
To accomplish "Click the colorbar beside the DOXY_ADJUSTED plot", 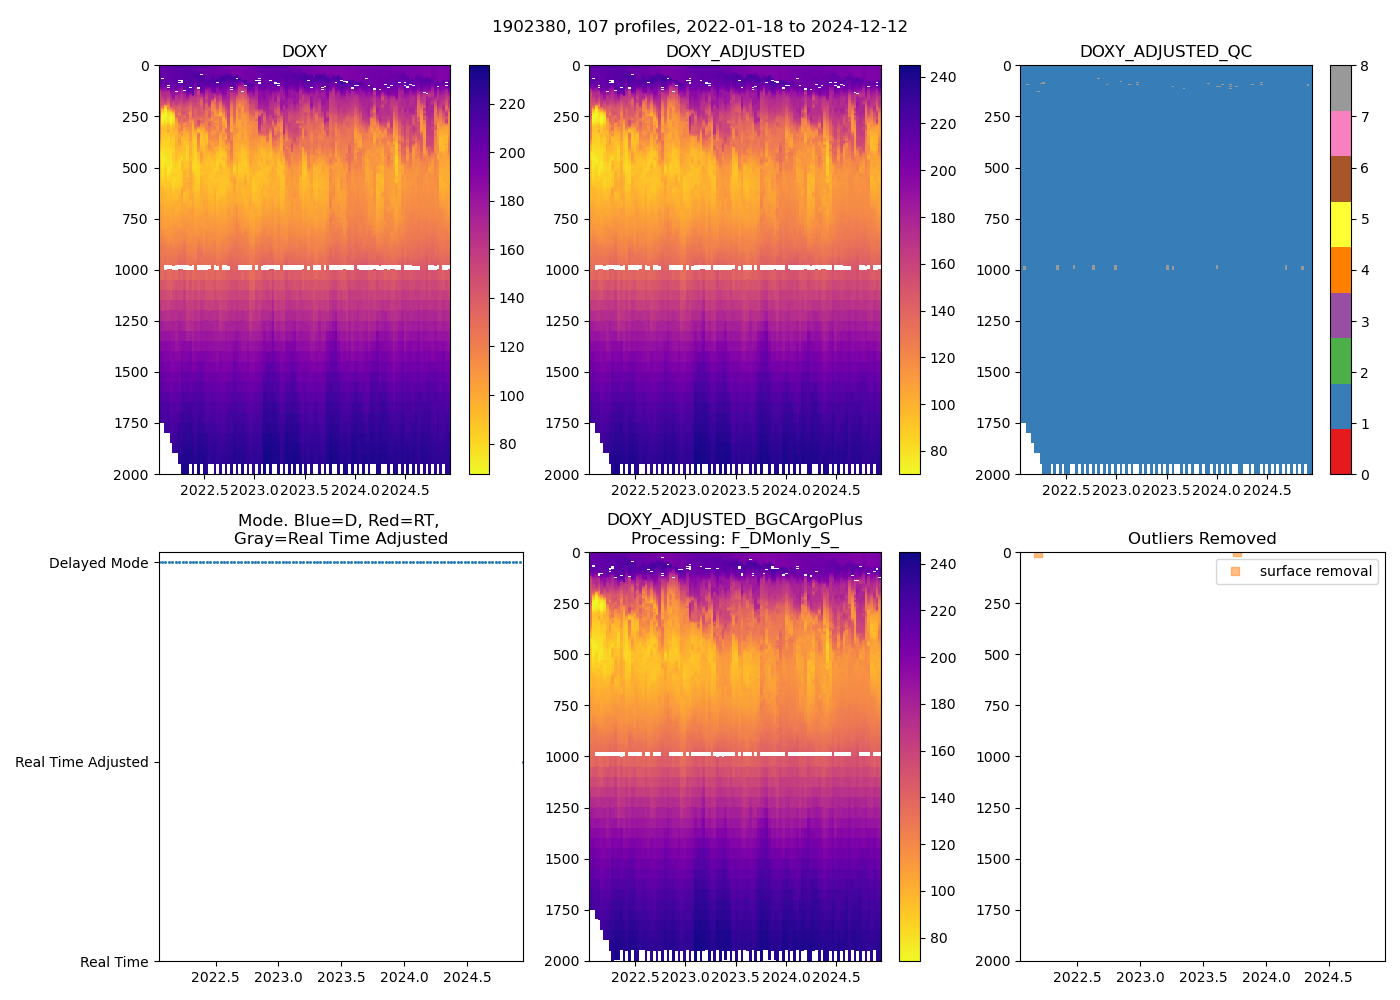I will point(909,270).
